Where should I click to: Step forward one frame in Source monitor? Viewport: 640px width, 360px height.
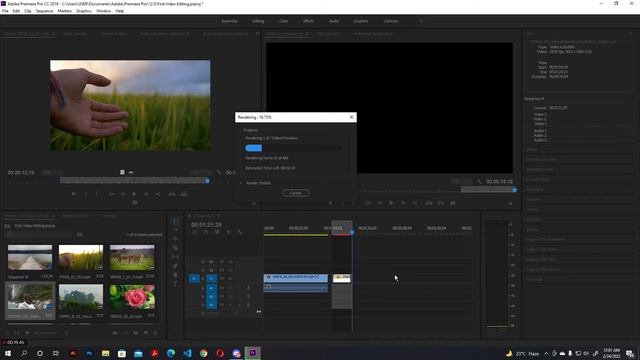click(x=146, y=194)
